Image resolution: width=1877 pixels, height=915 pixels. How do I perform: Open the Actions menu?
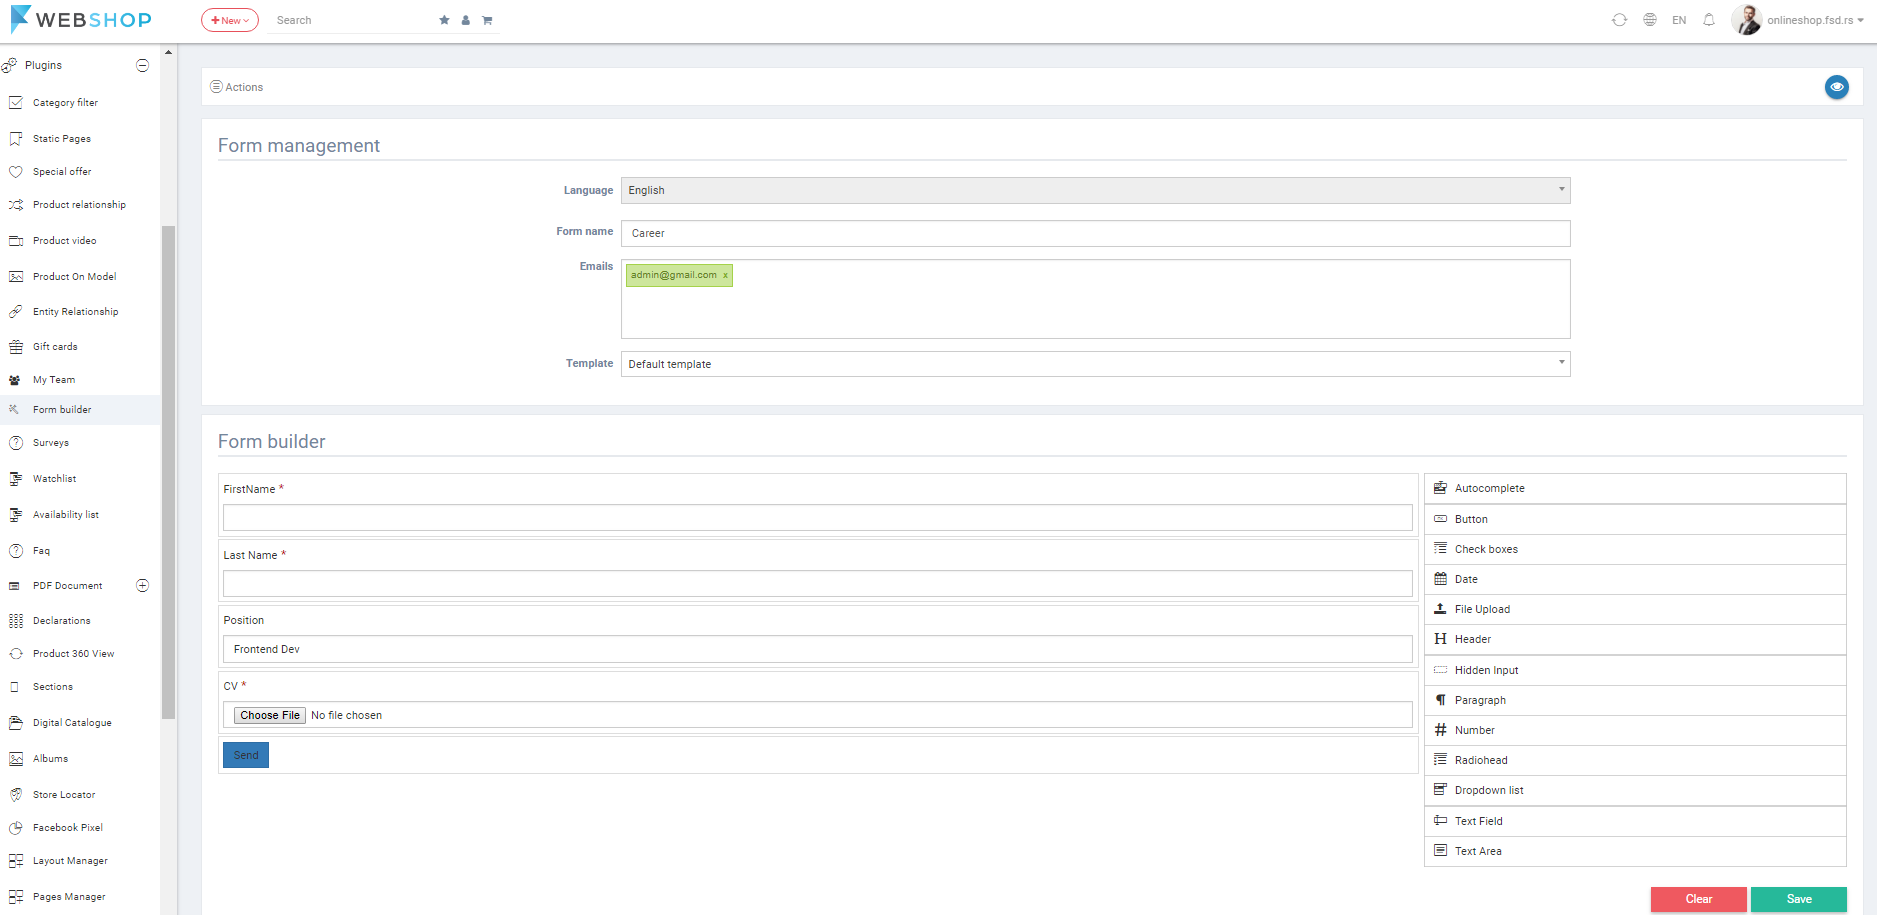pyautogui.click(x=237, y=87)
